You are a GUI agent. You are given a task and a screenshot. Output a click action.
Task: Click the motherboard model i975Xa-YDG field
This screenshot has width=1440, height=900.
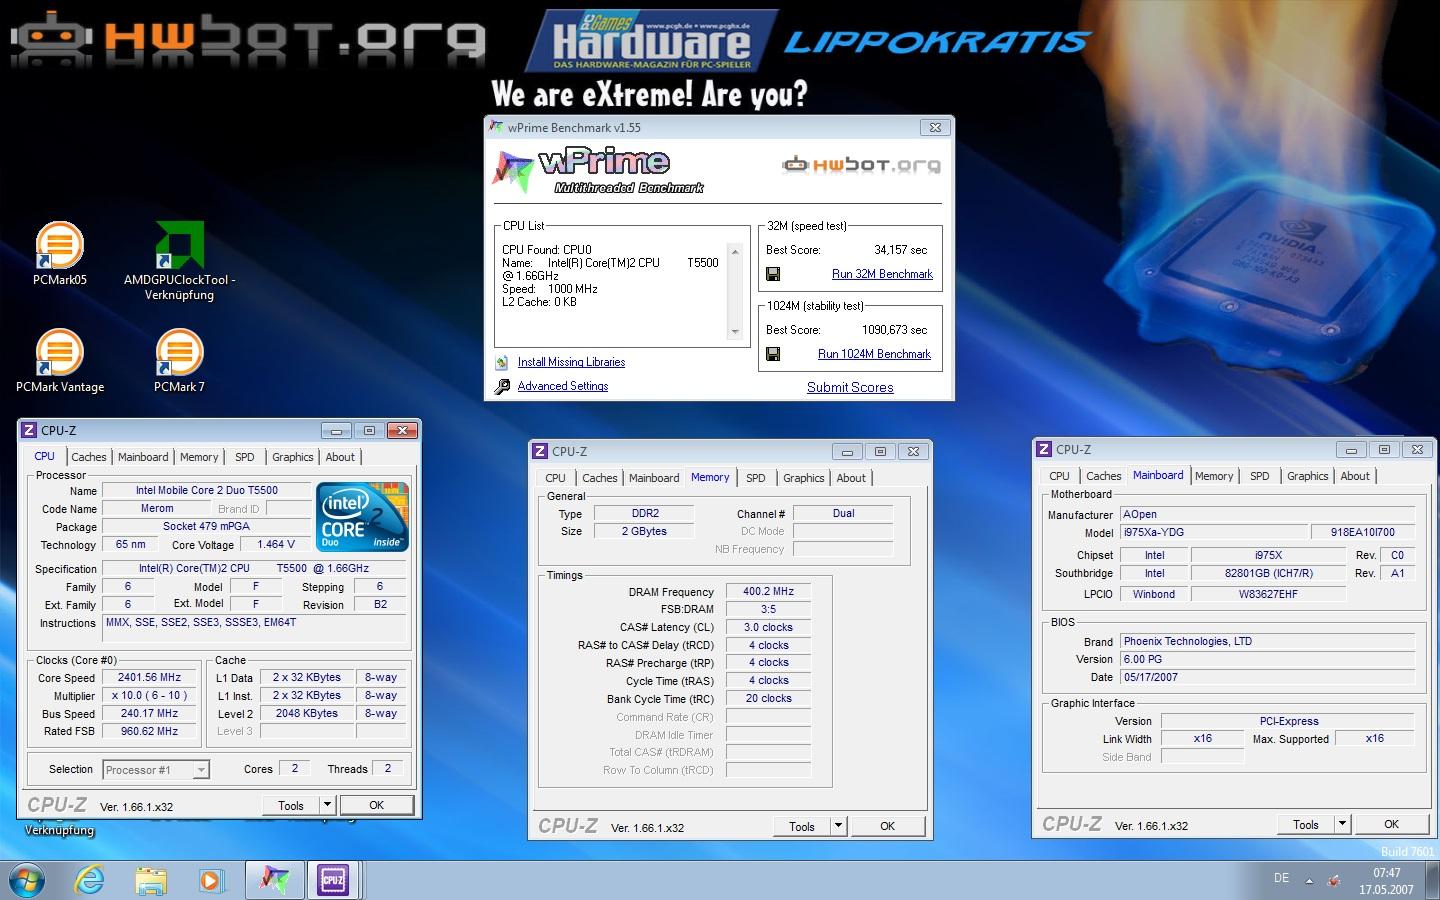coord(1212,532)
